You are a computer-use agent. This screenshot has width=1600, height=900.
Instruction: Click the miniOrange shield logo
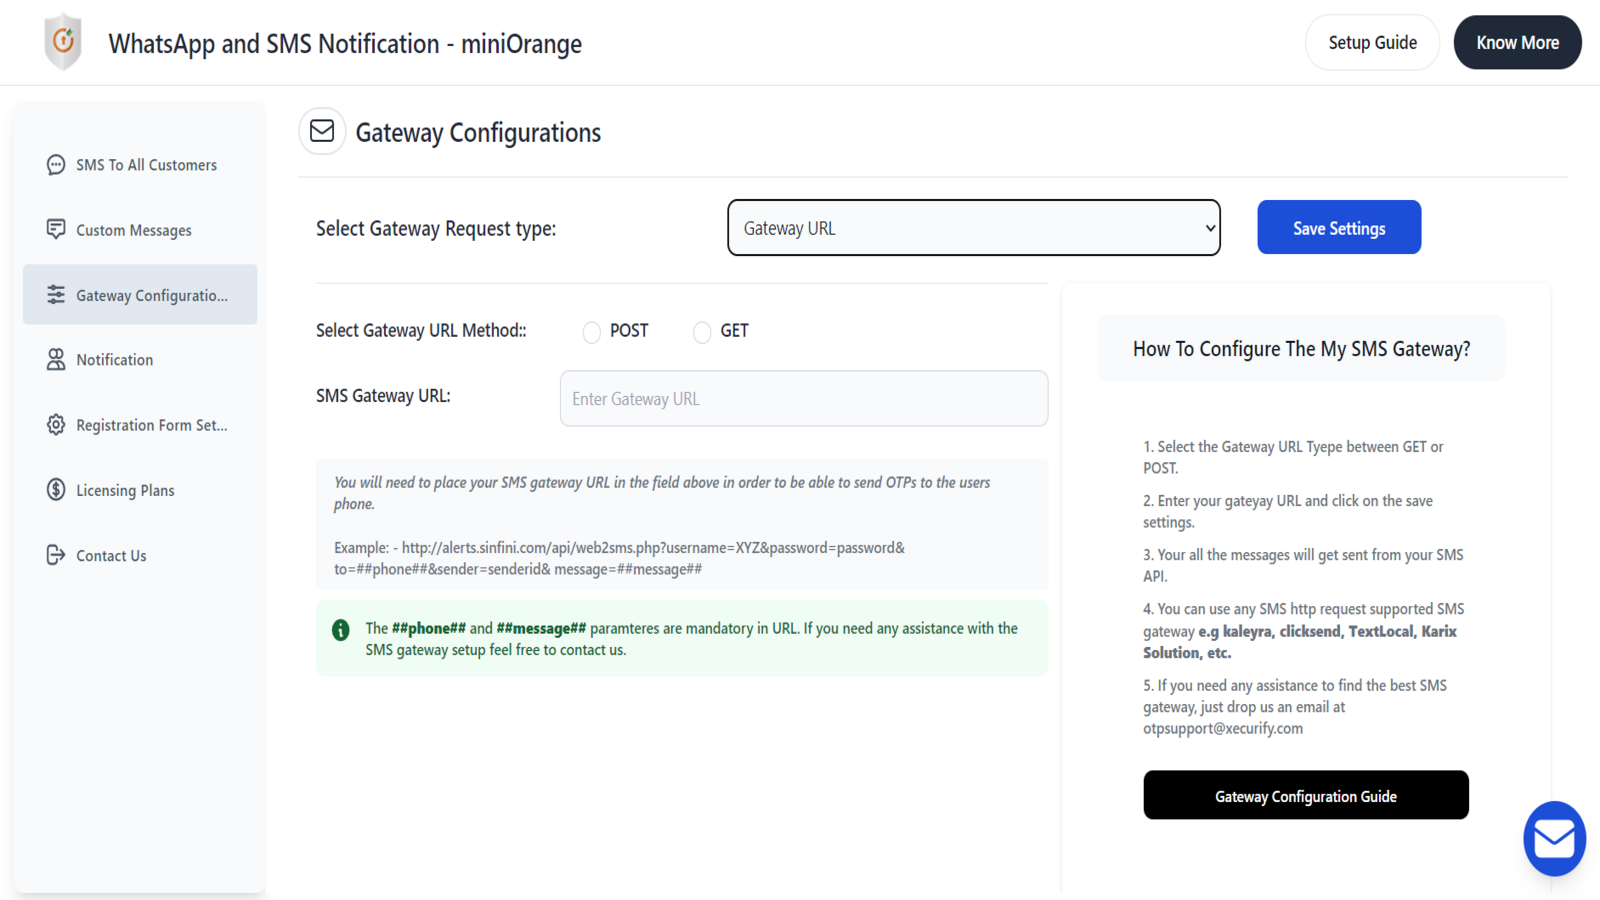click(x=62, y=42)
